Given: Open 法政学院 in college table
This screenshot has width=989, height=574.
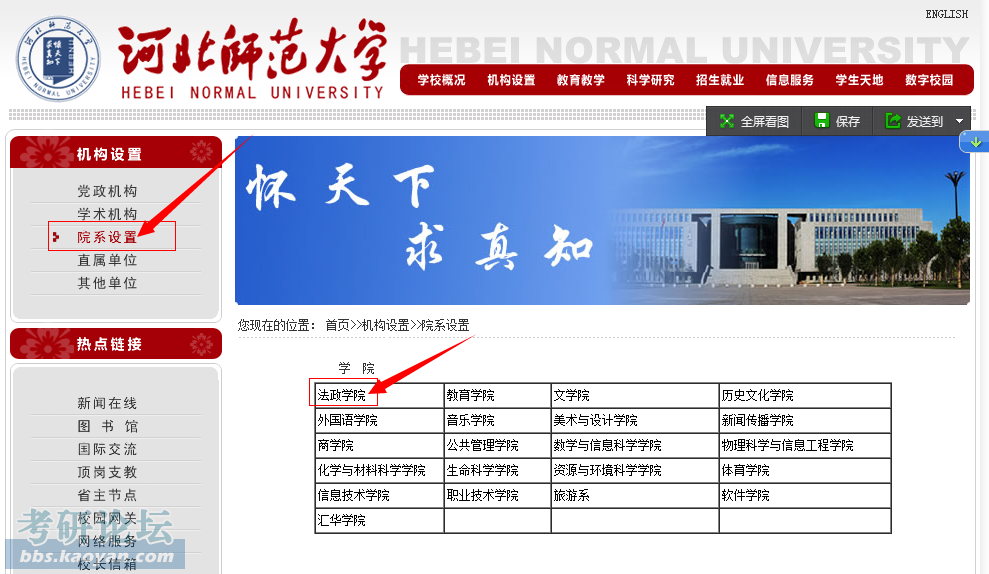Looking at the screenshot, I should pos(341,395).
